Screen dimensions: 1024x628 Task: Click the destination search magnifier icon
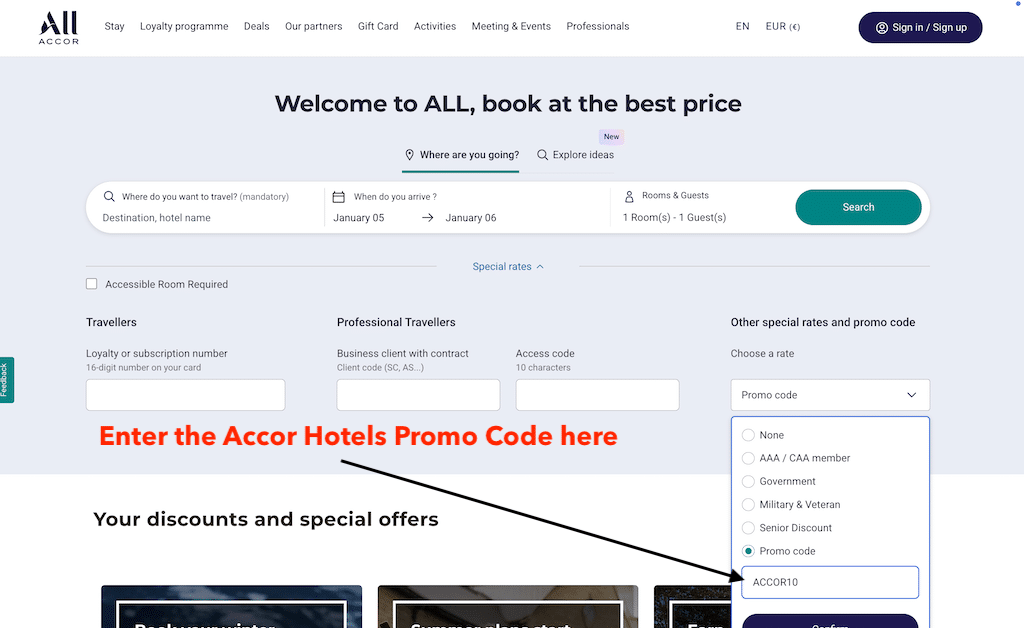click(x=109, y=196)
